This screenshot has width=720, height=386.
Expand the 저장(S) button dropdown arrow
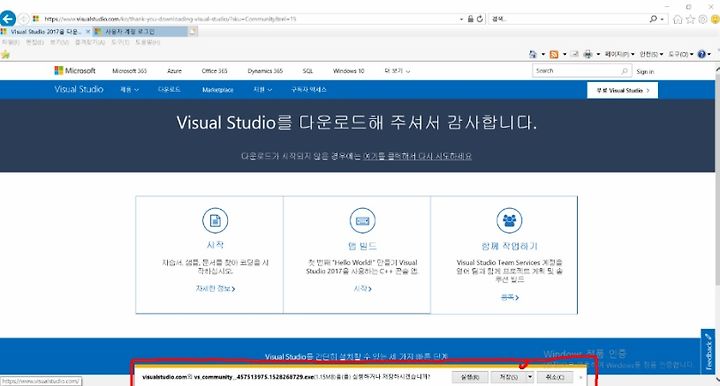(x=529, y=377)
